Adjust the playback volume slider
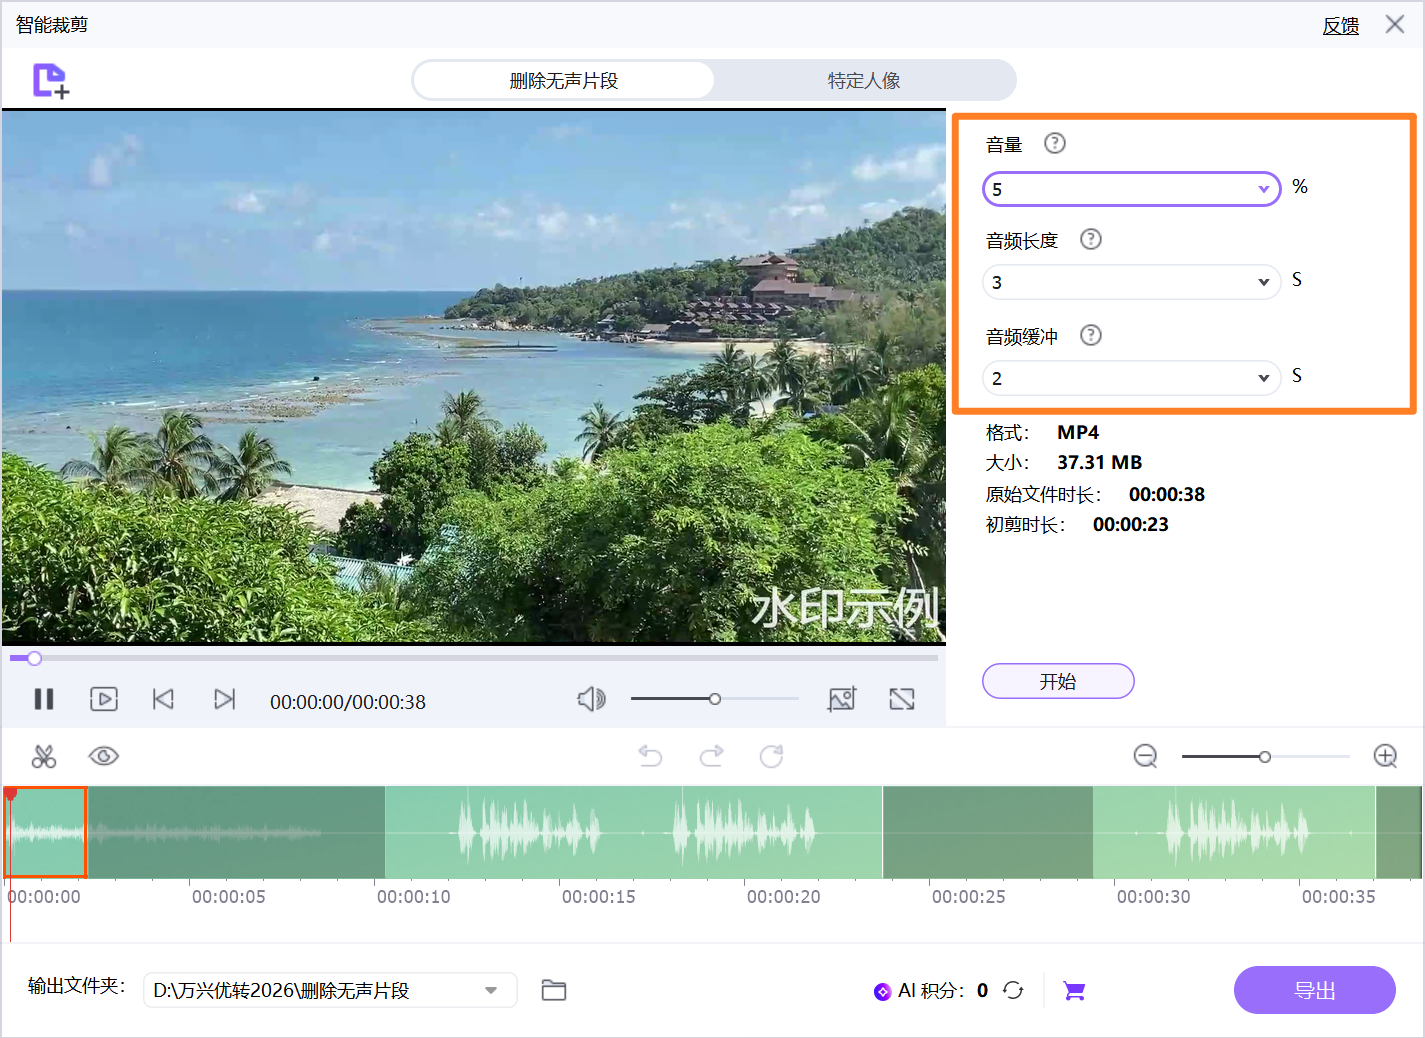Image resolution: width=1425 pixels, height=1038 pixels. pyautogui.click(x=714, y=699)
